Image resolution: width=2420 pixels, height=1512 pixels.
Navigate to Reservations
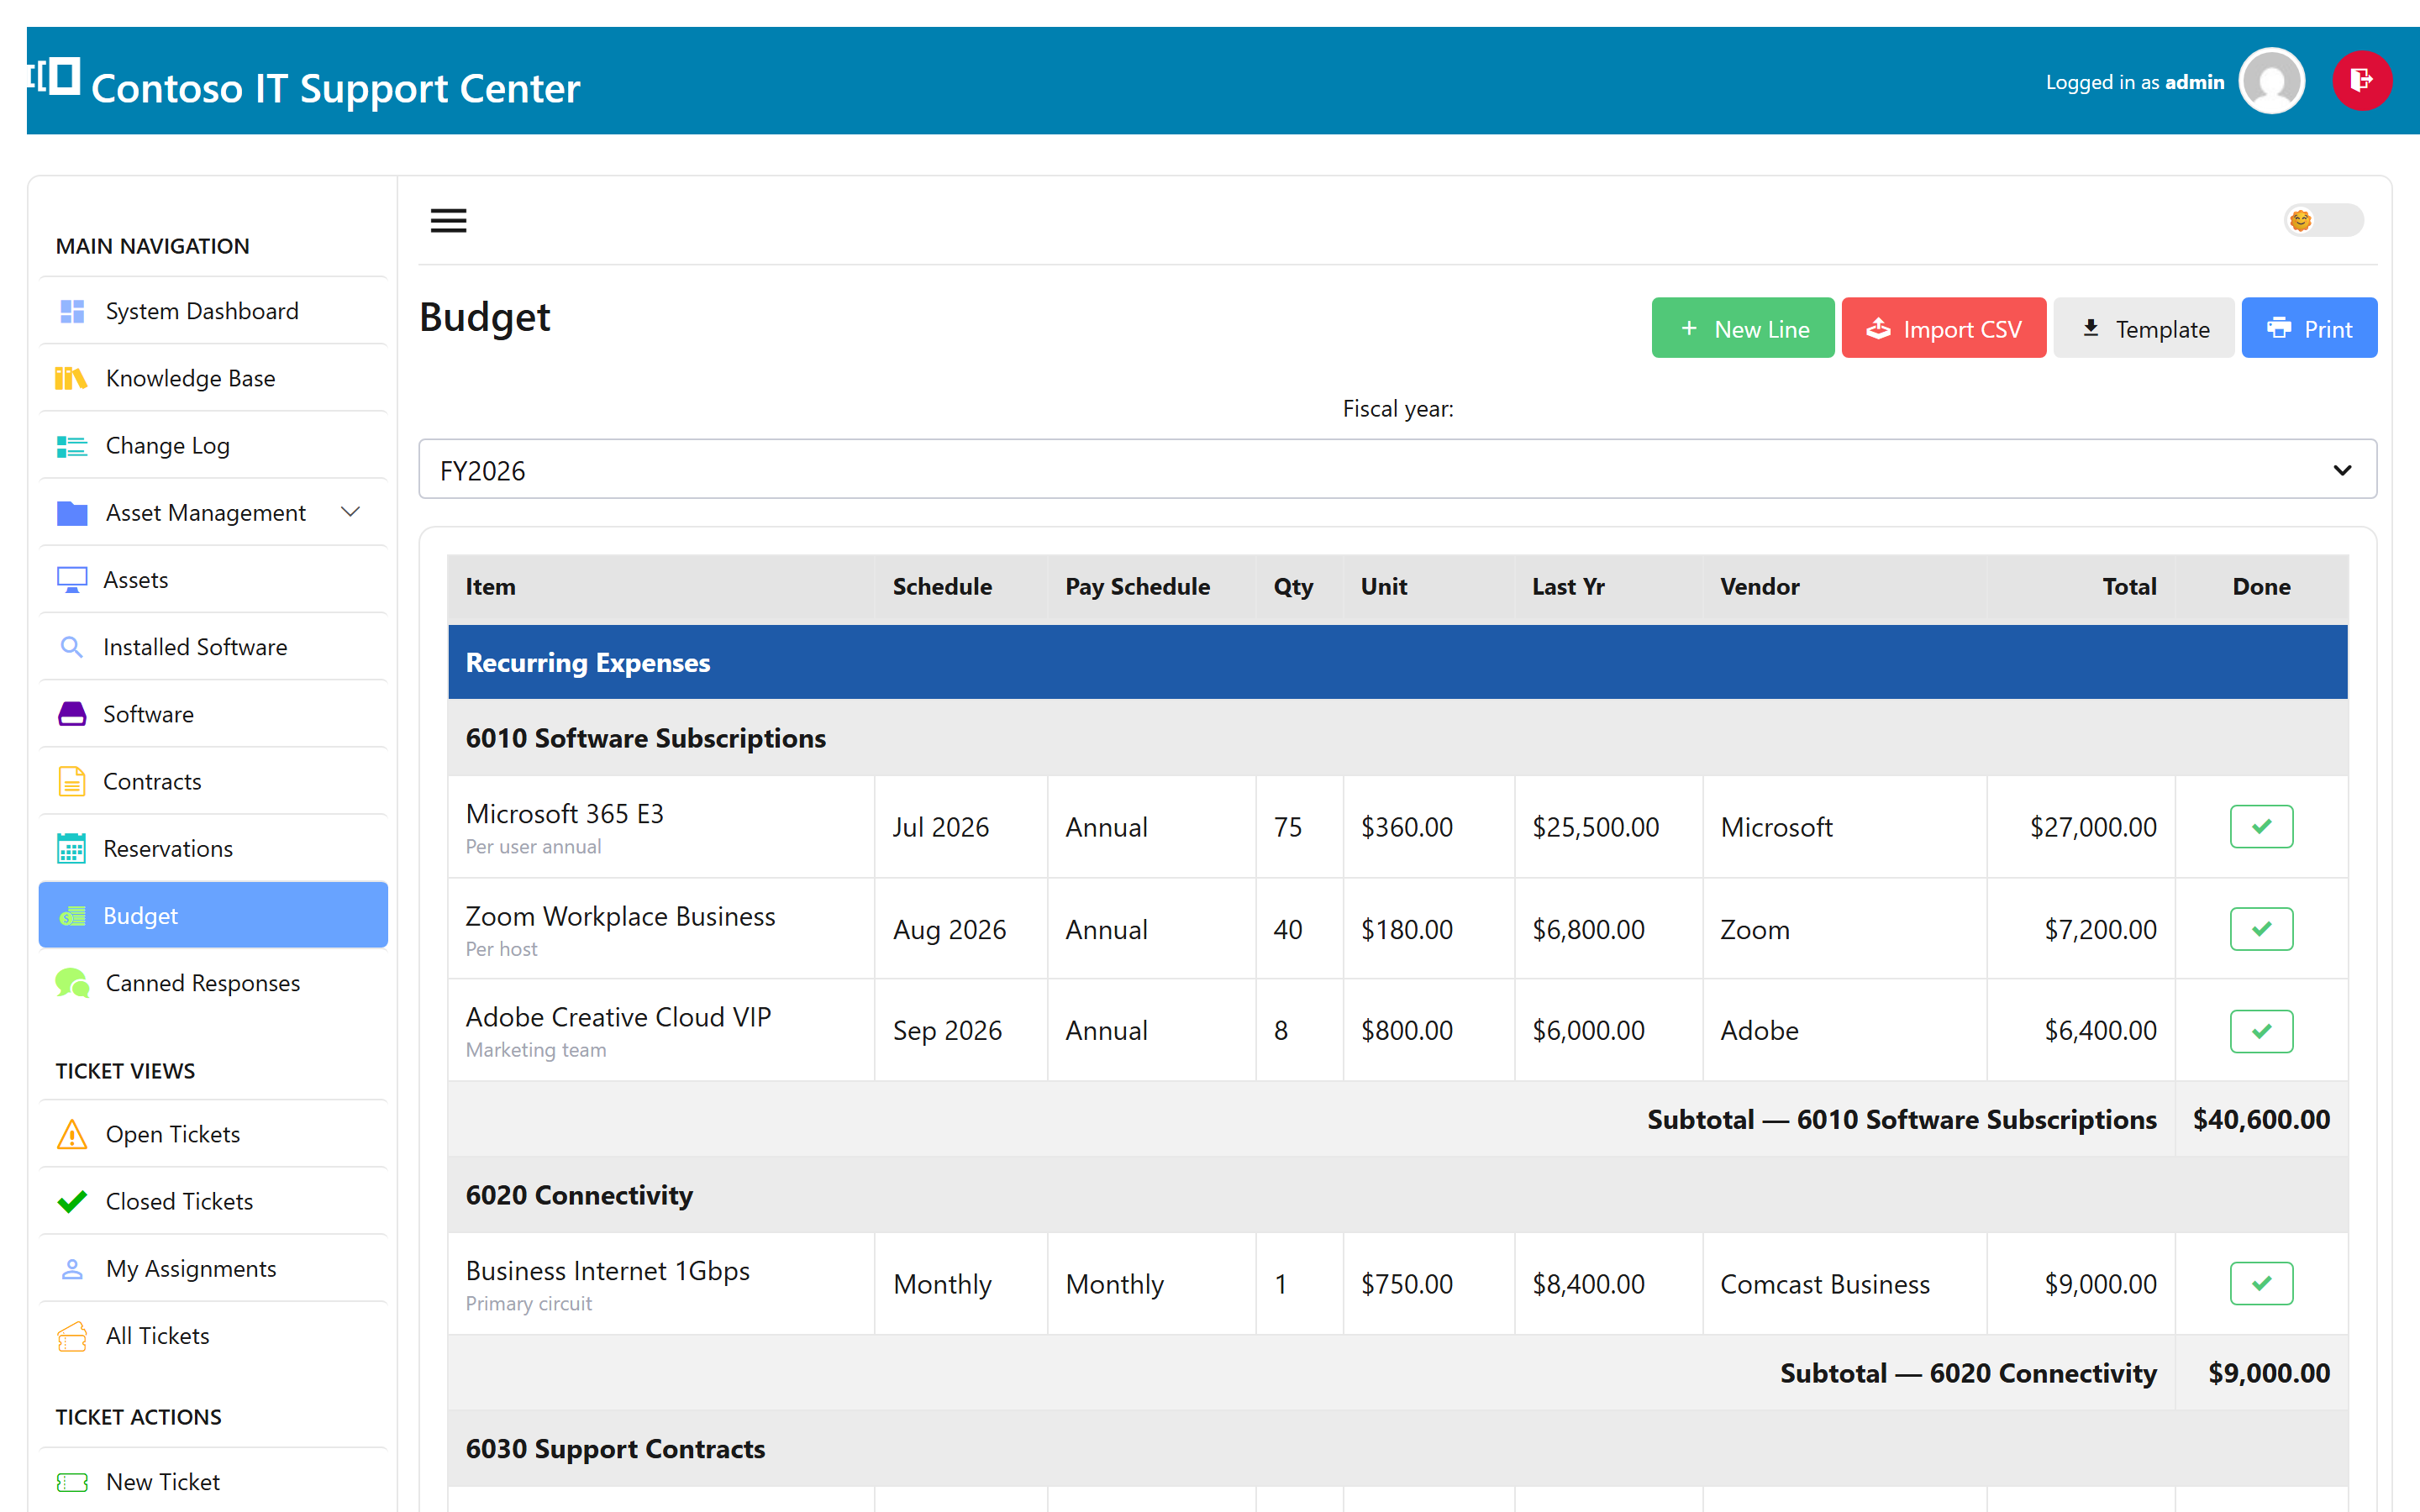point(213,848)
